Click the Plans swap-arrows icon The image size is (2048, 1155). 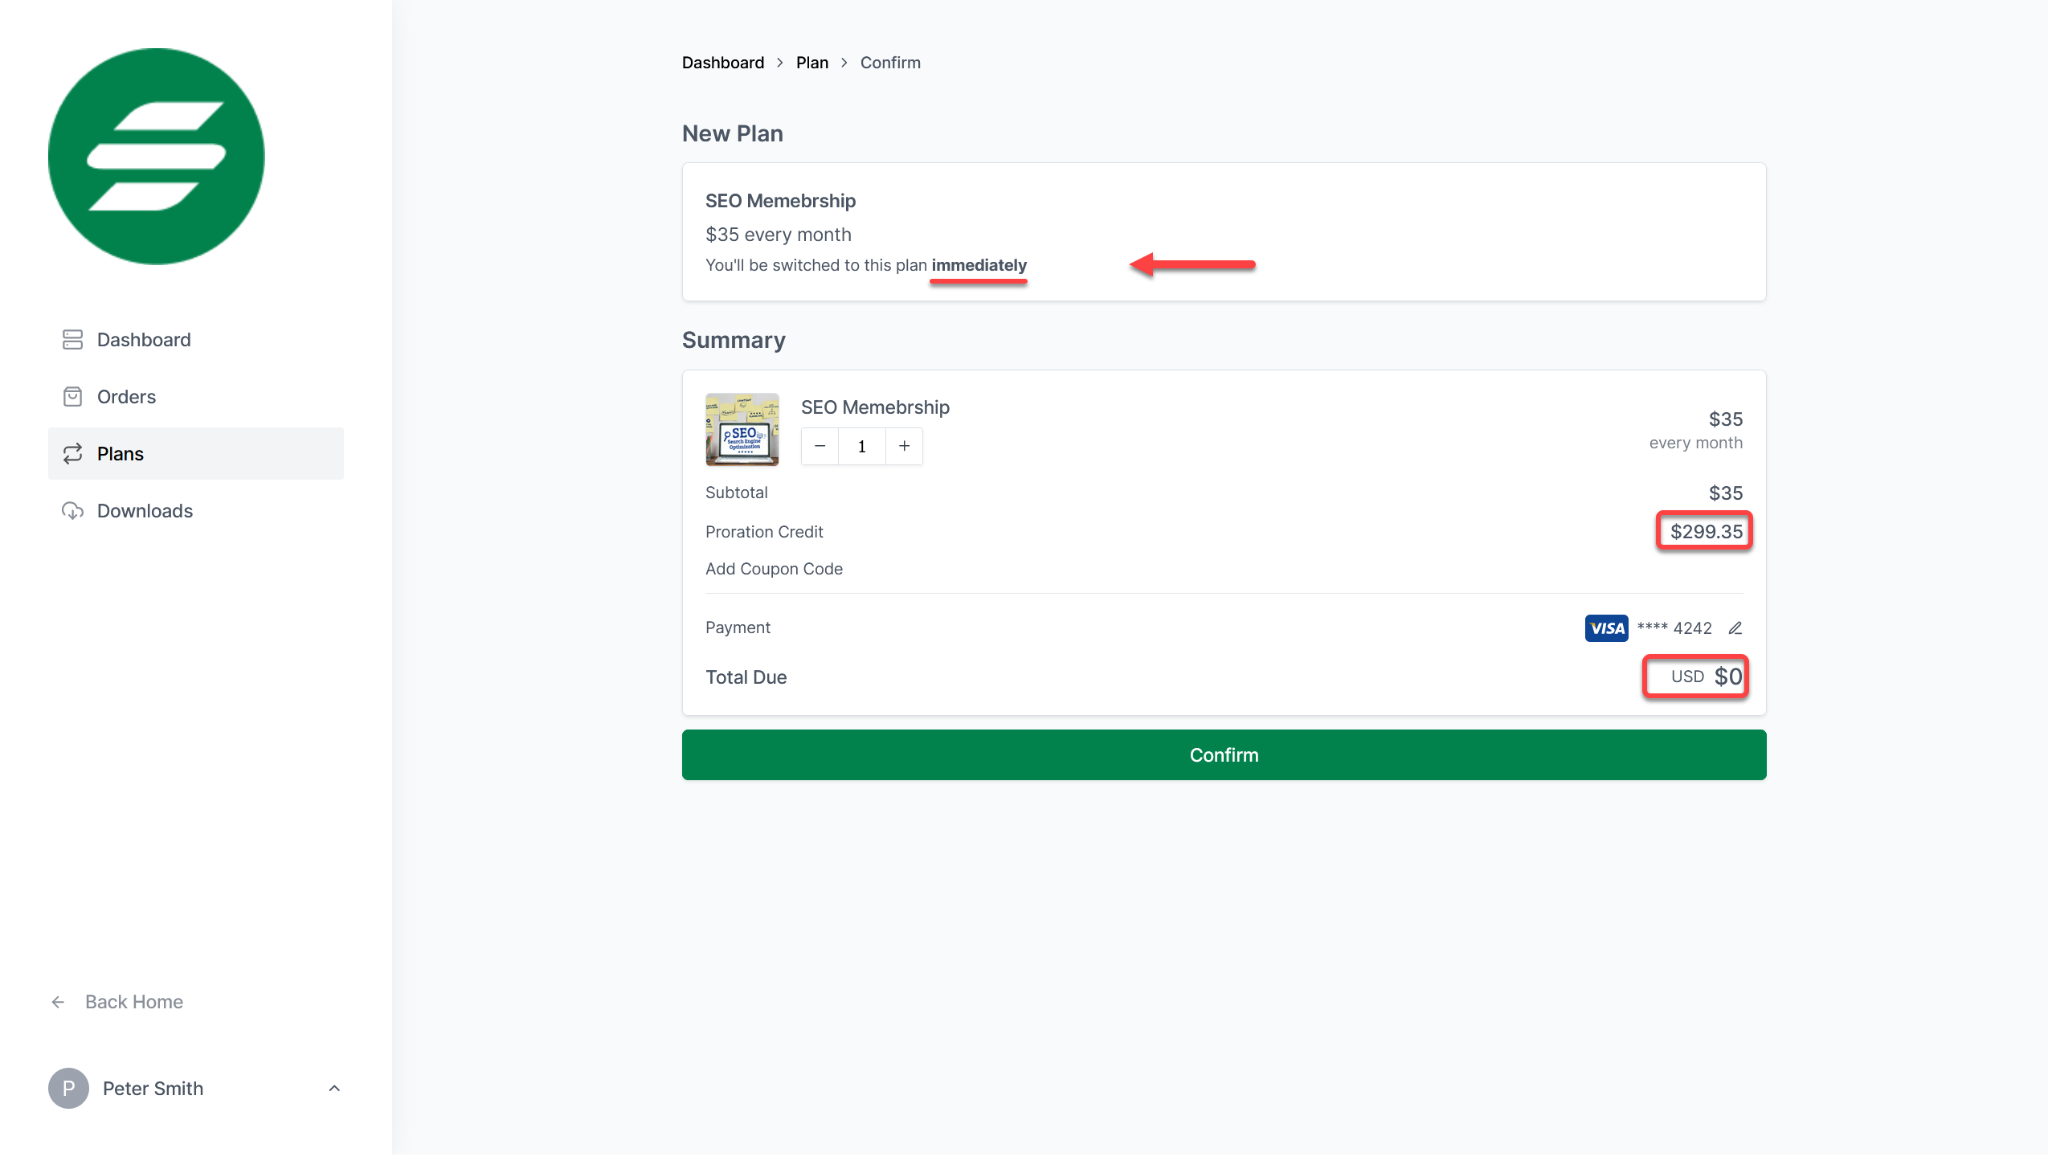coord(71,453)
